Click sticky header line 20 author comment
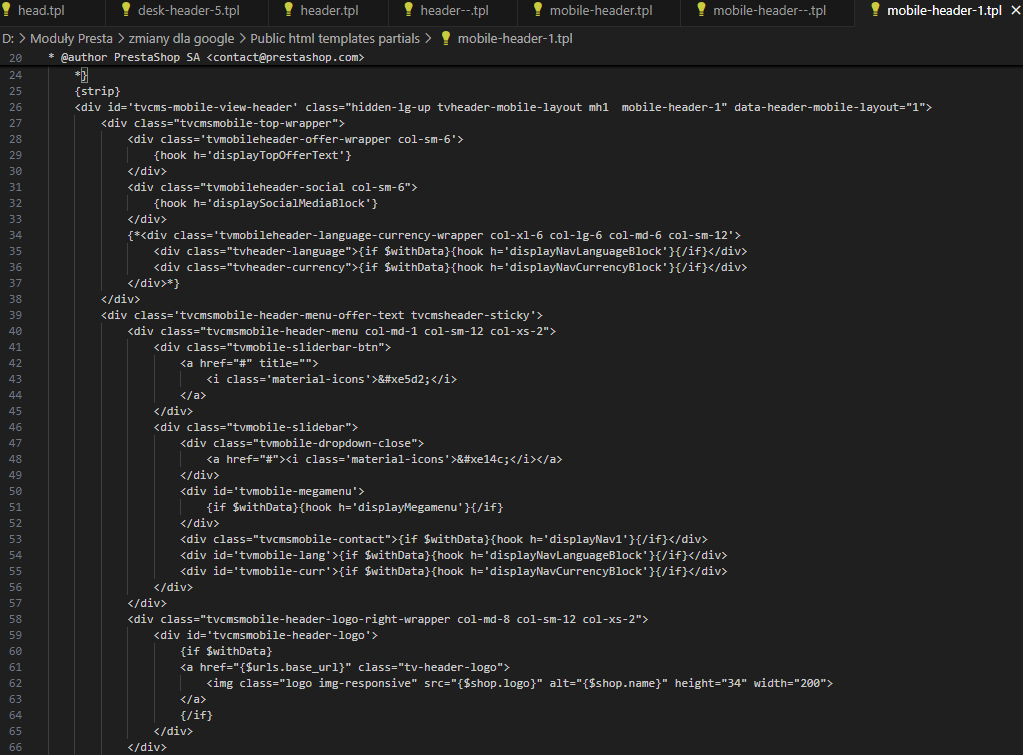This screenshot has height=755, width=1023. (206, 57)
